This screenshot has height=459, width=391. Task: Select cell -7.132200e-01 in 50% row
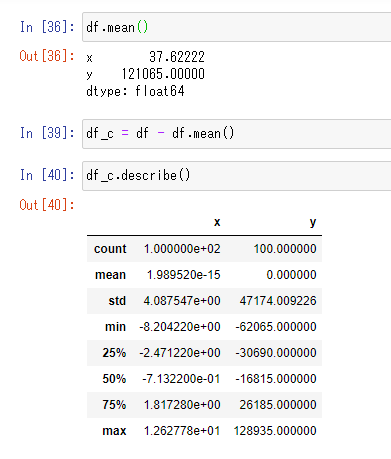[181, 379]
